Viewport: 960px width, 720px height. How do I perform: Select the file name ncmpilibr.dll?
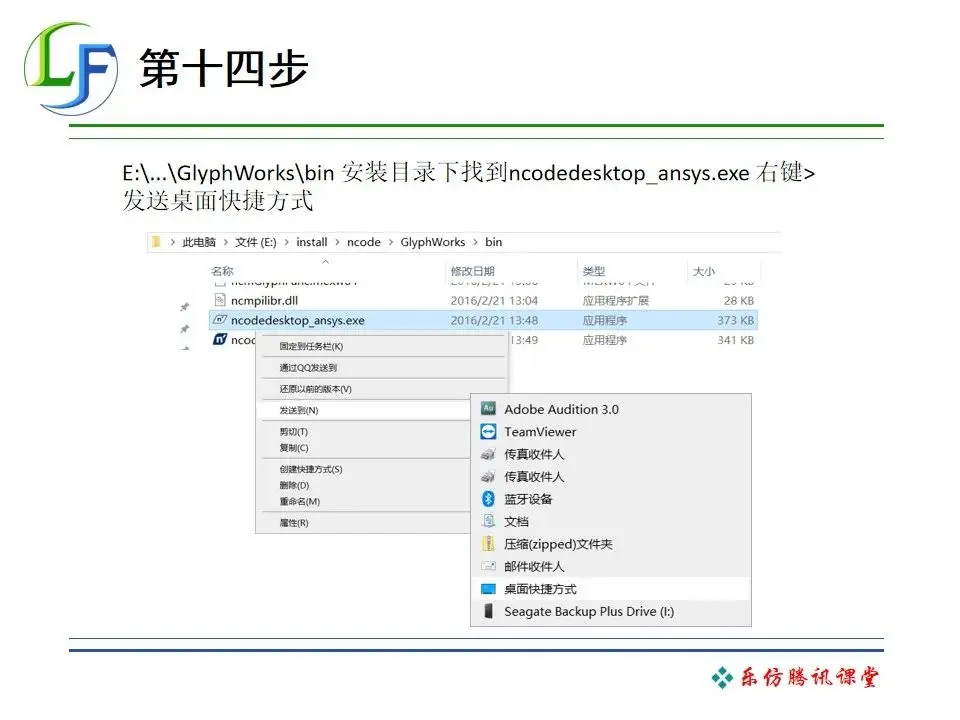[264, 301]
